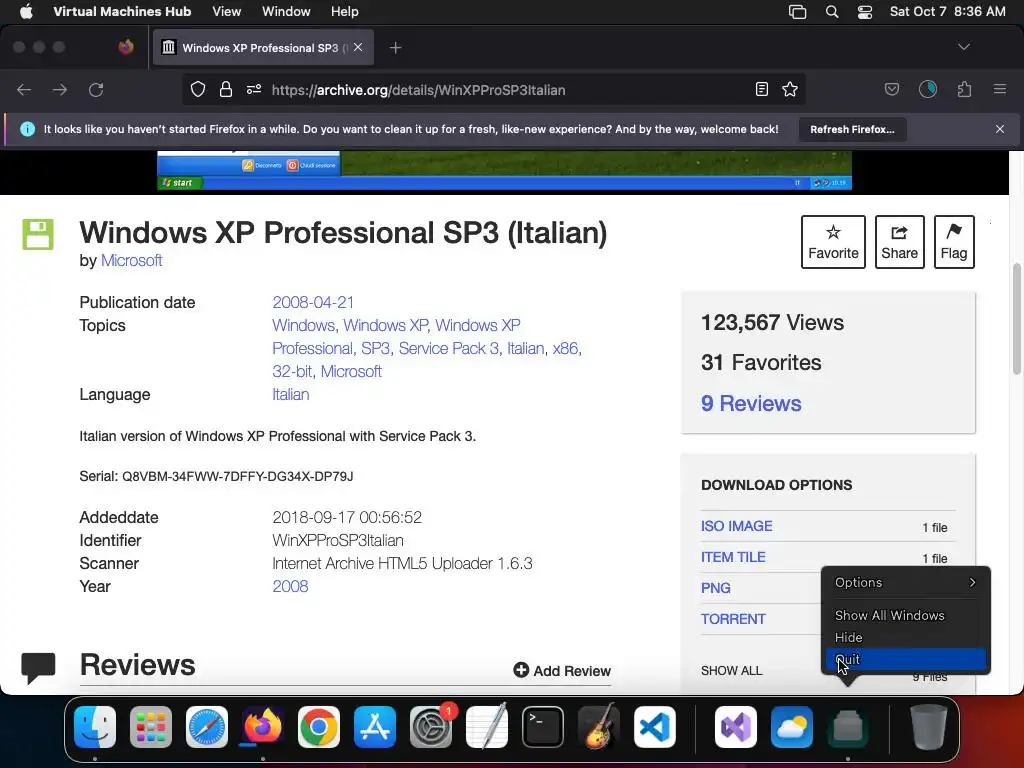This screenshot has height=768, width=1024.
Task: Close the Windows XP Professional SP3 tab
Action: point(358,47)
